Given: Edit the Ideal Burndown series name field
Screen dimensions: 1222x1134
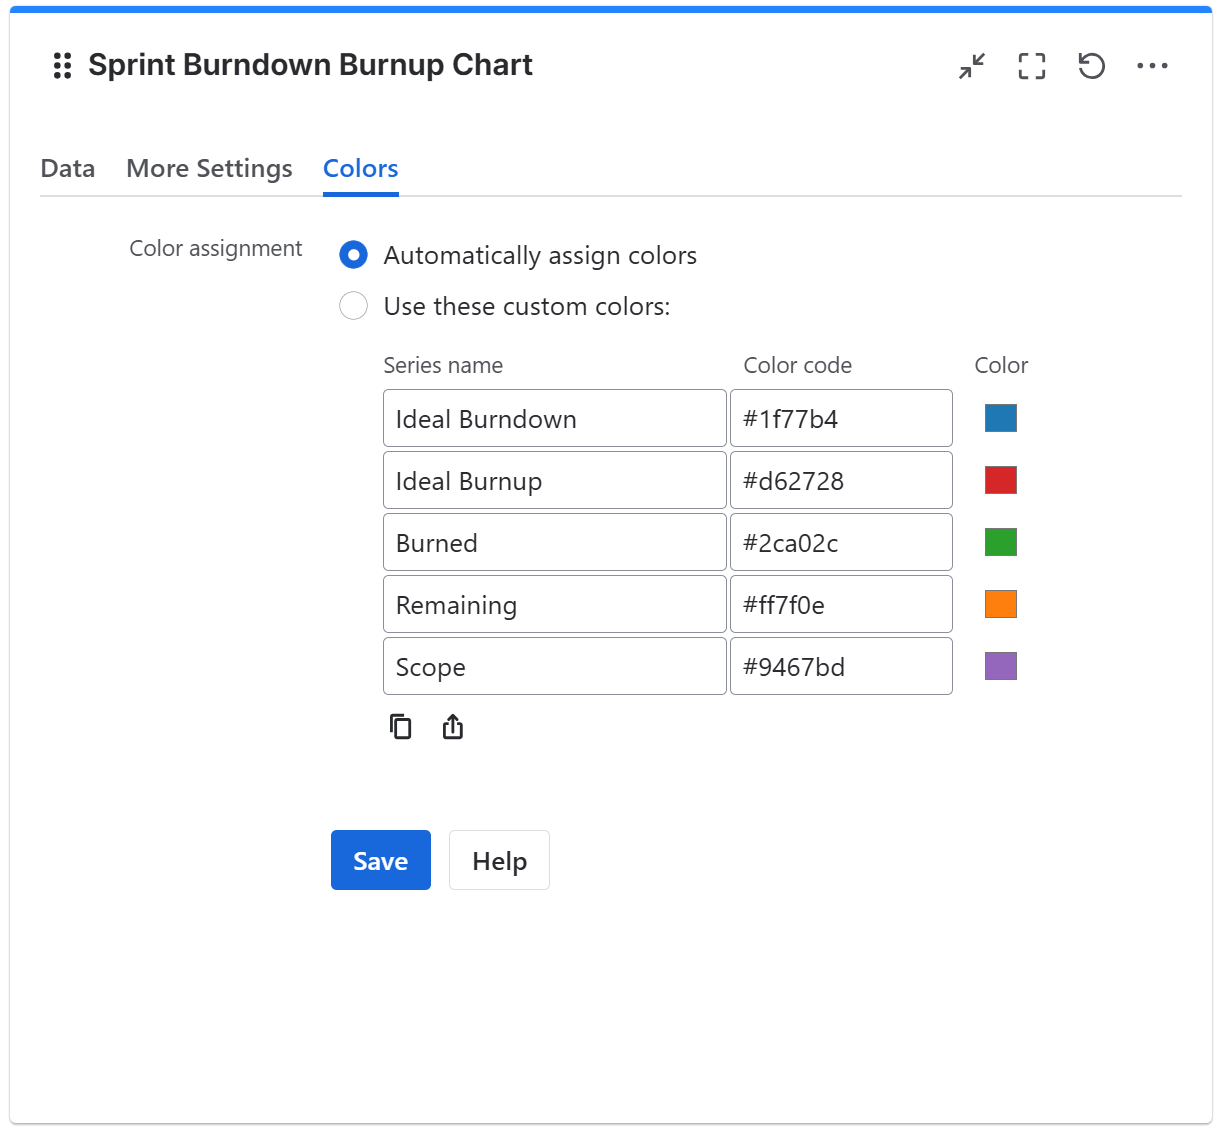Looking at the screenshot, I should (x=554, y=418).
